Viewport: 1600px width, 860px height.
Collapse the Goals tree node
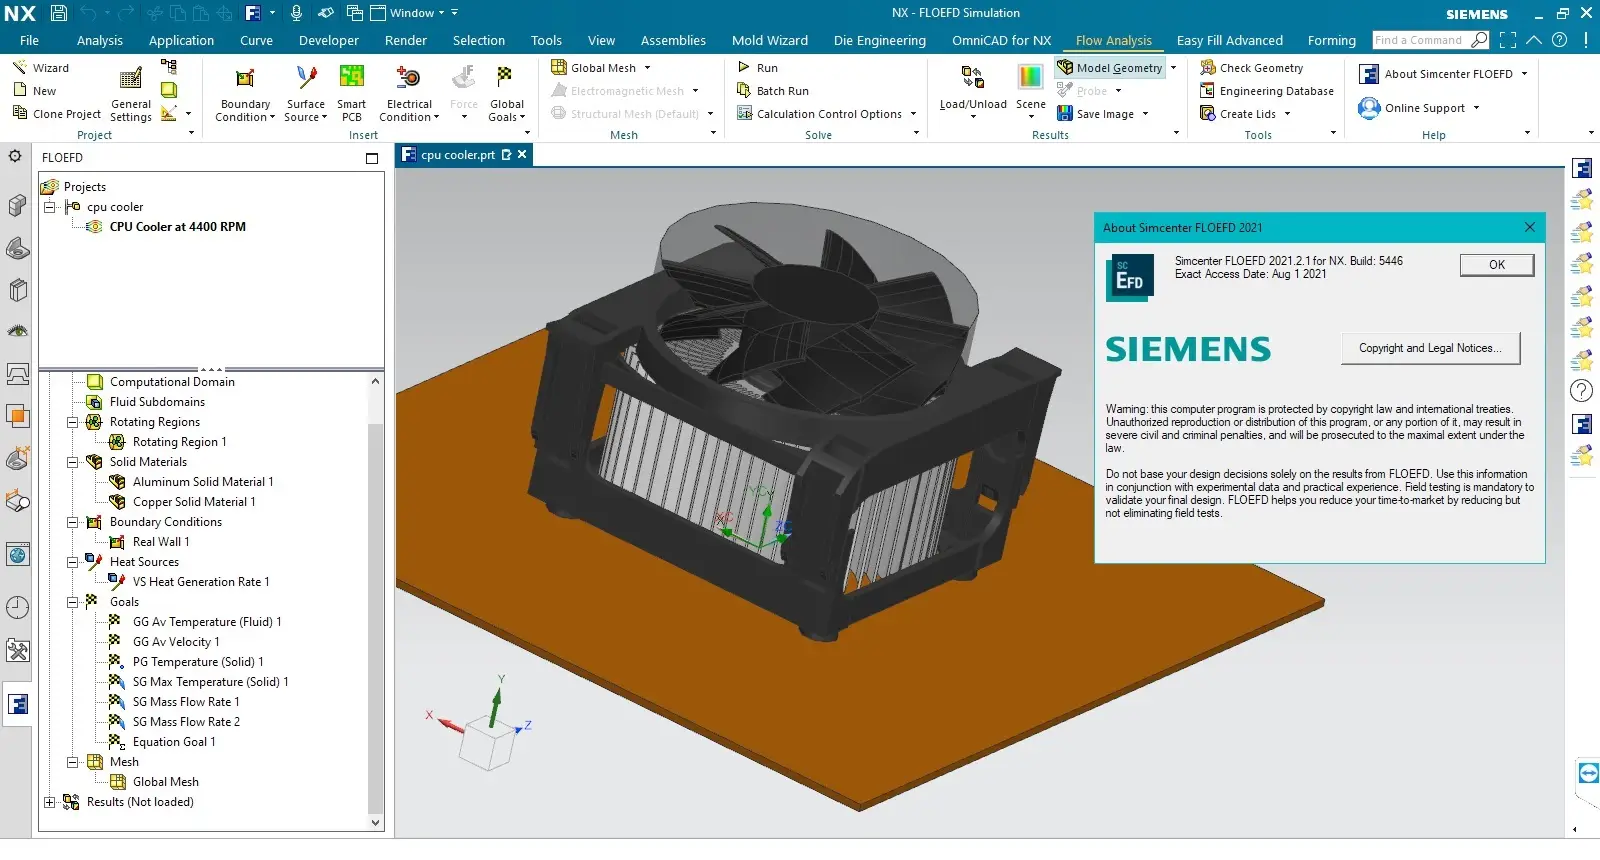click(x=72, y=602)
